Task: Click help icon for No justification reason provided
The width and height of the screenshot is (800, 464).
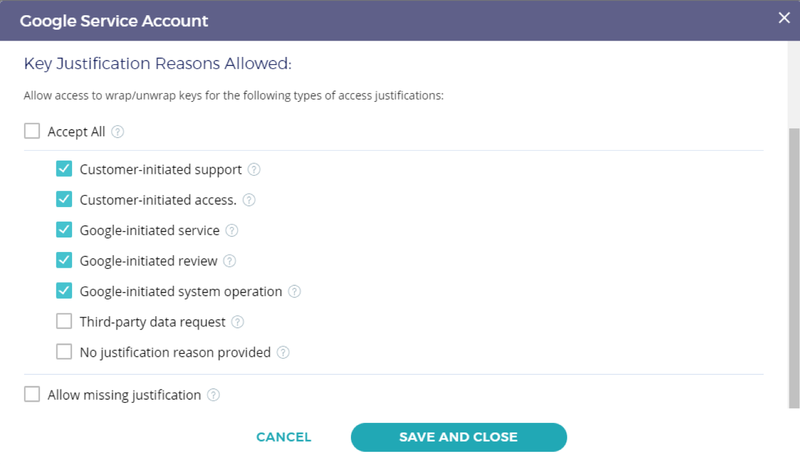Action: click(283, 352)
